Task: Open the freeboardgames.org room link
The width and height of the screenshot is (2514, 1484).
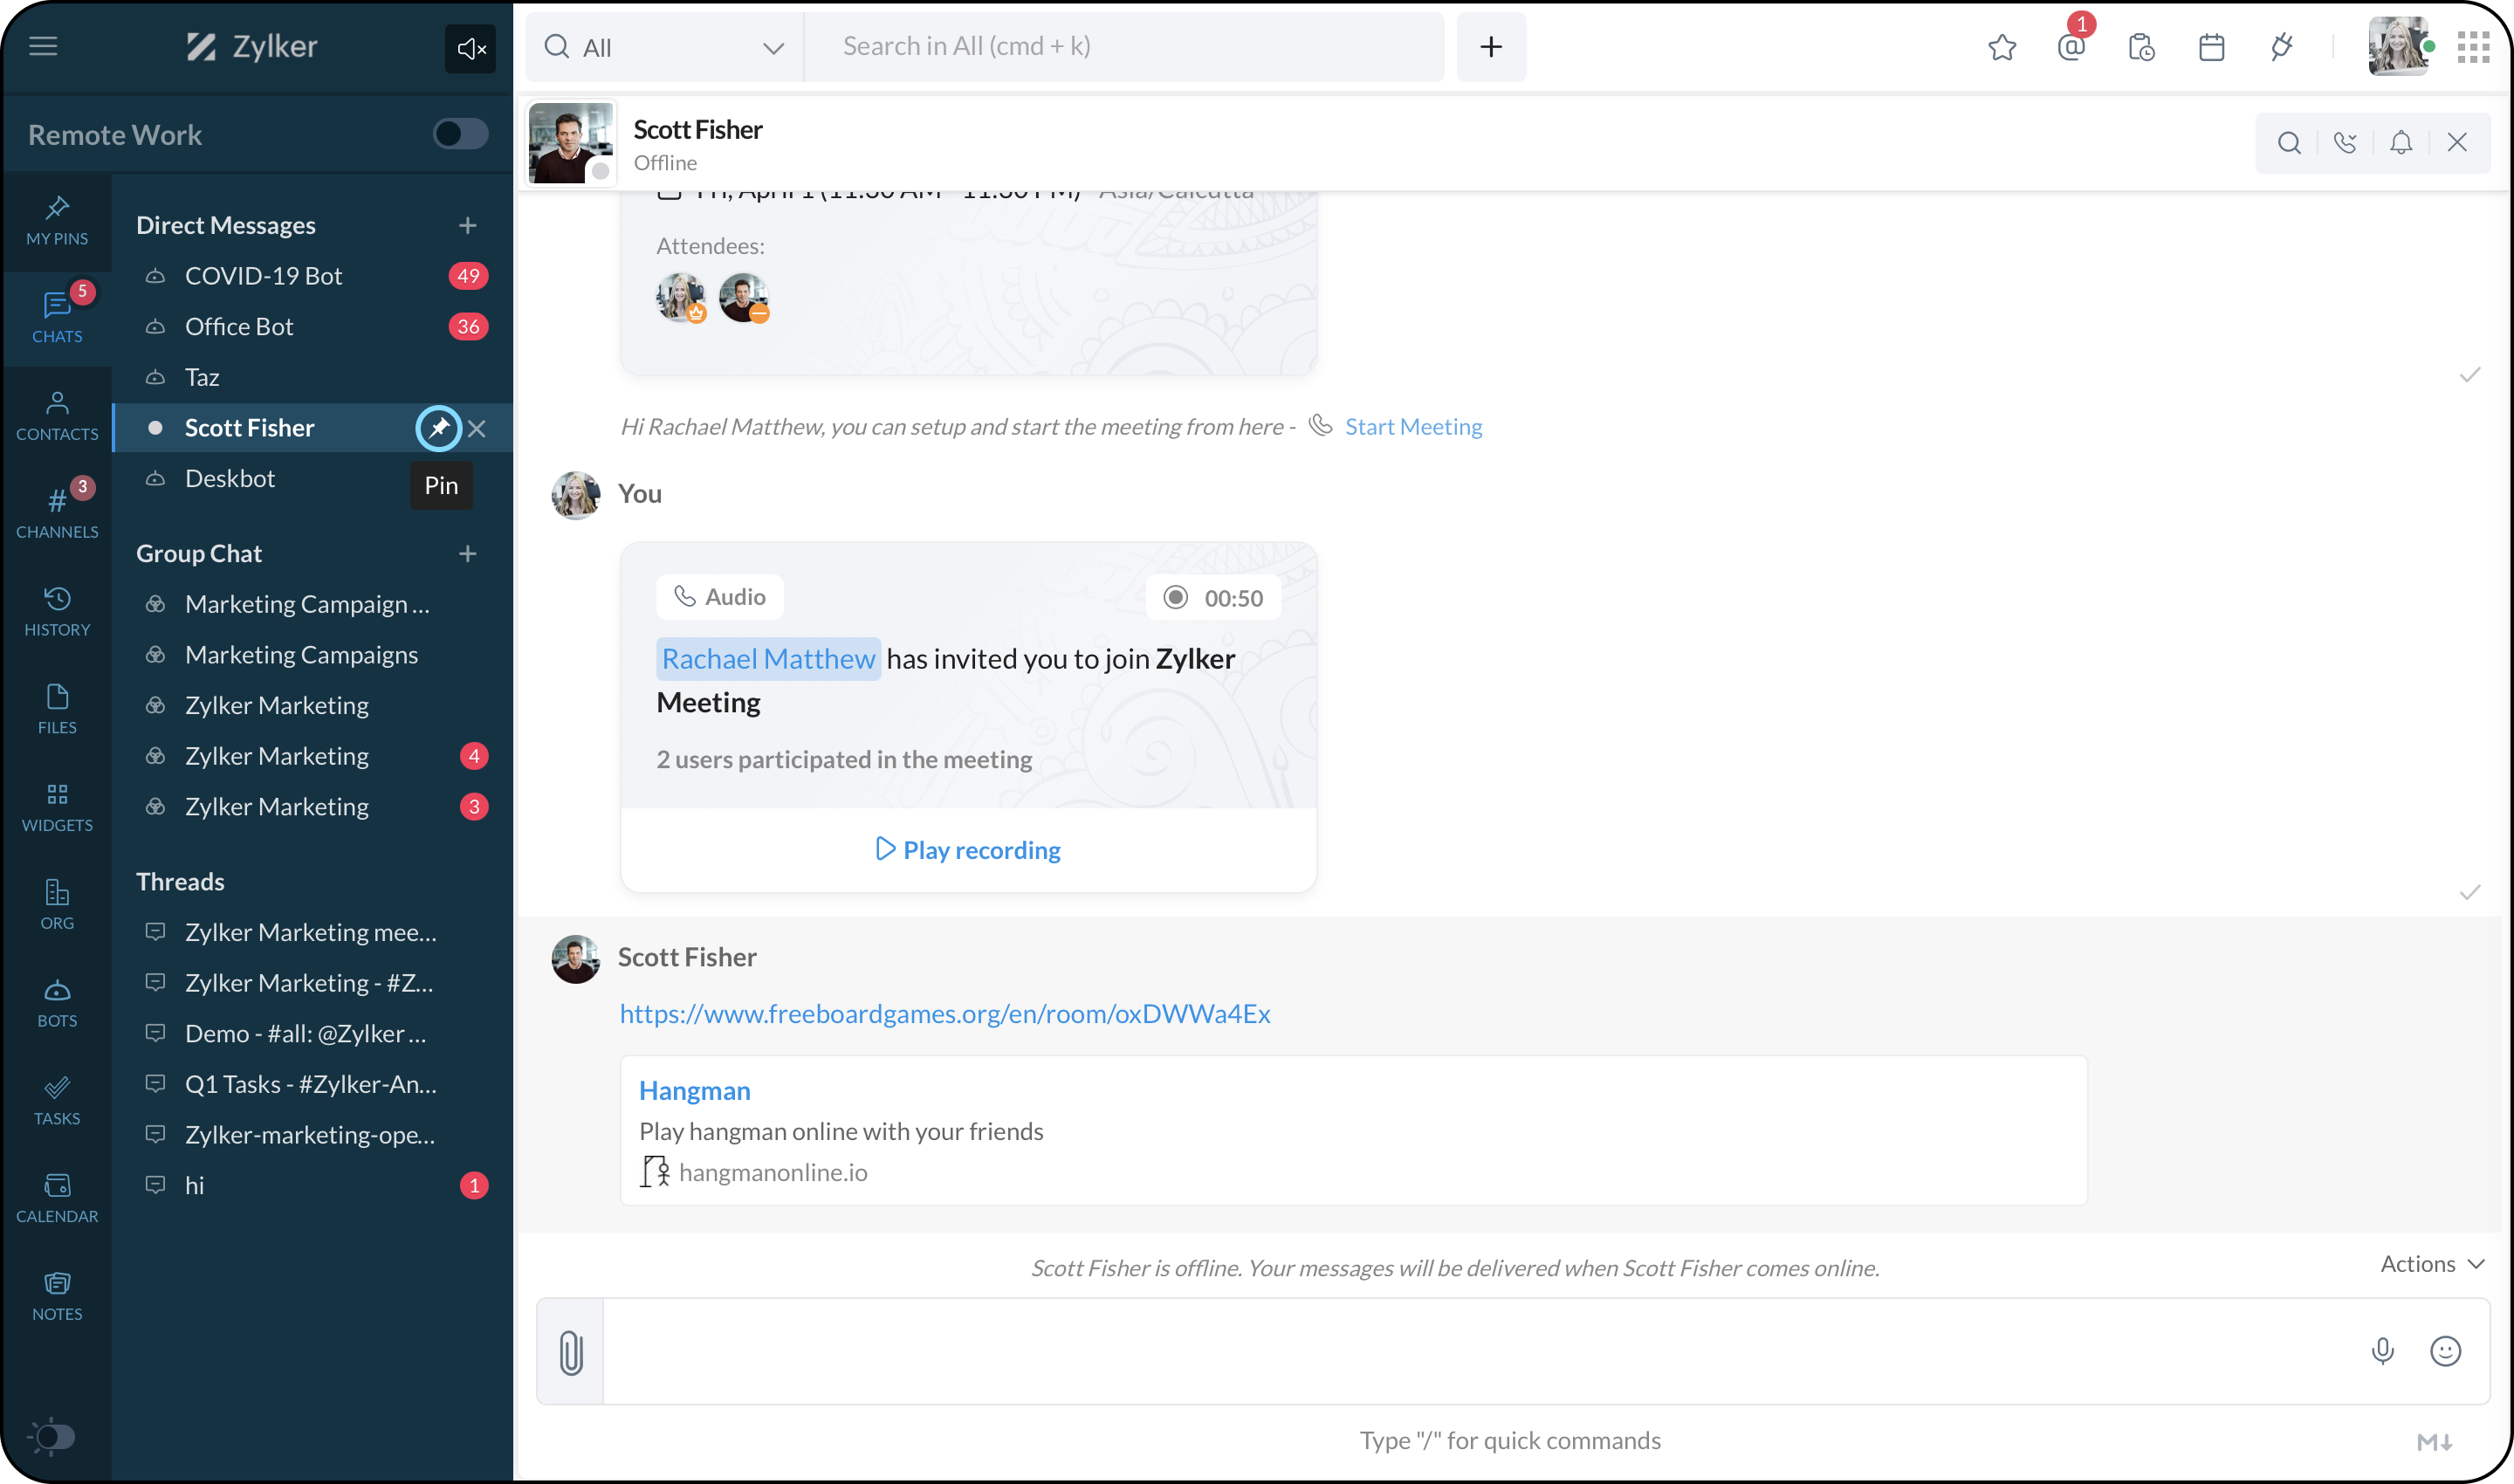Action: click(945, 1013)
